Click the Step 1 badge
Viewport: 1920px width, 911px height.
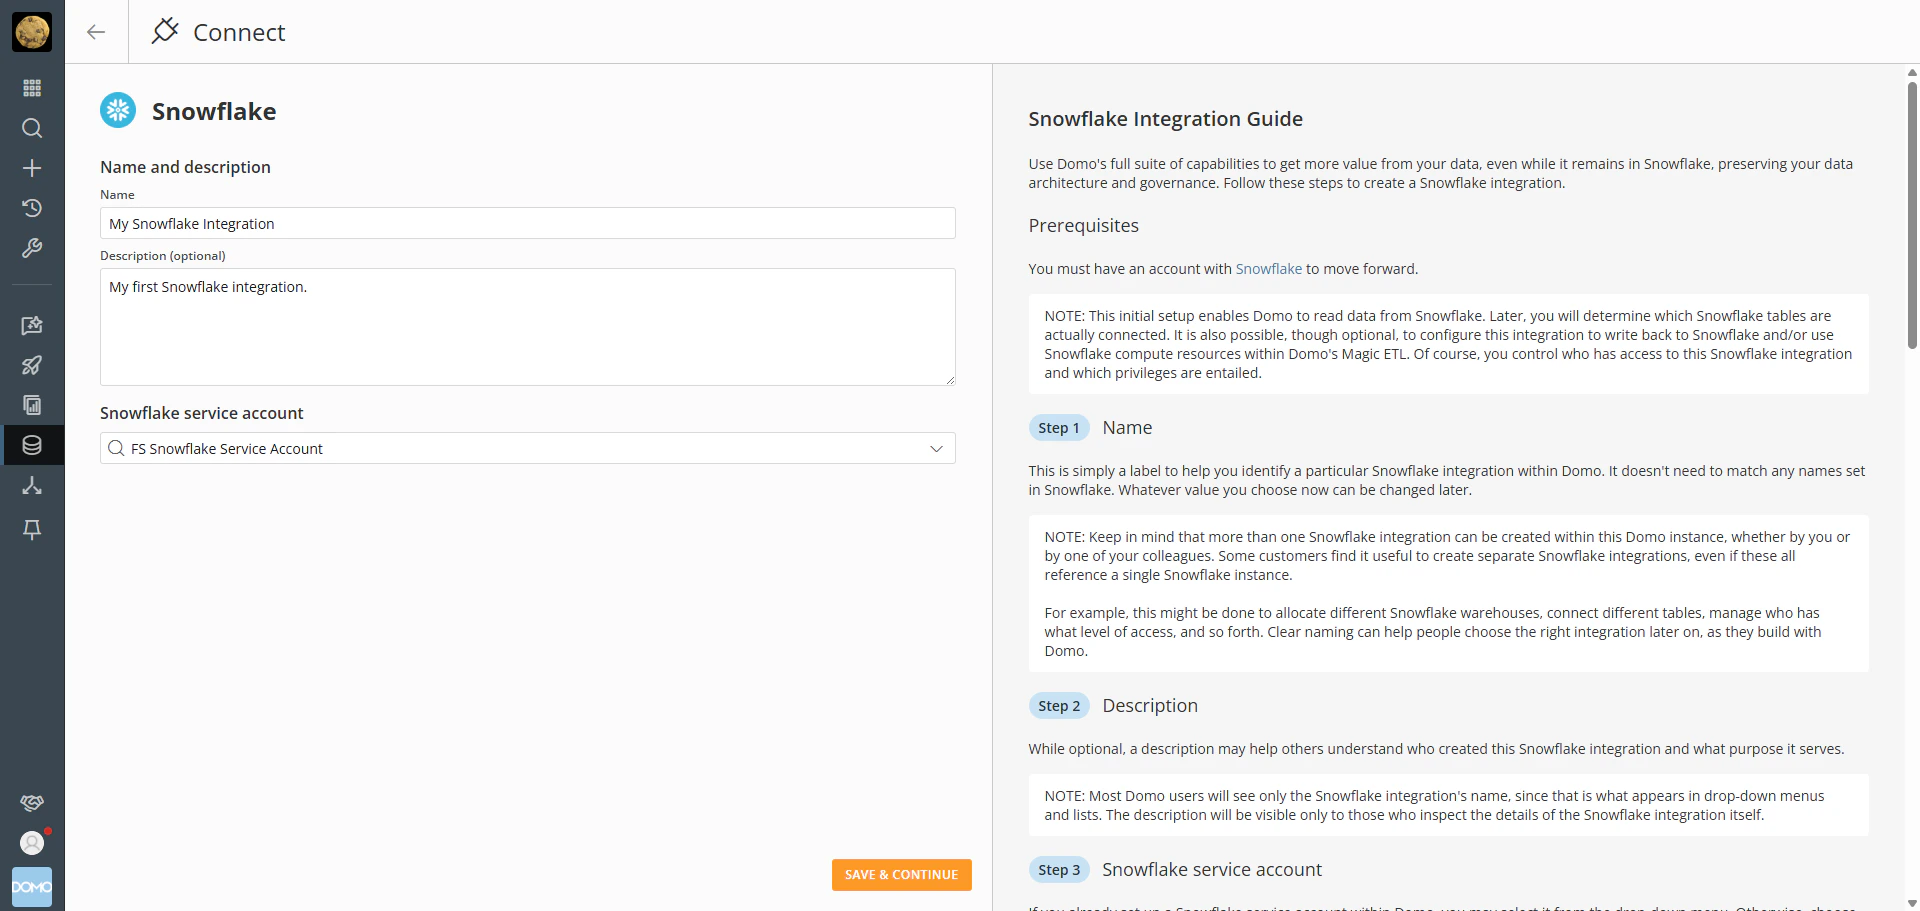pos(1059,428)
